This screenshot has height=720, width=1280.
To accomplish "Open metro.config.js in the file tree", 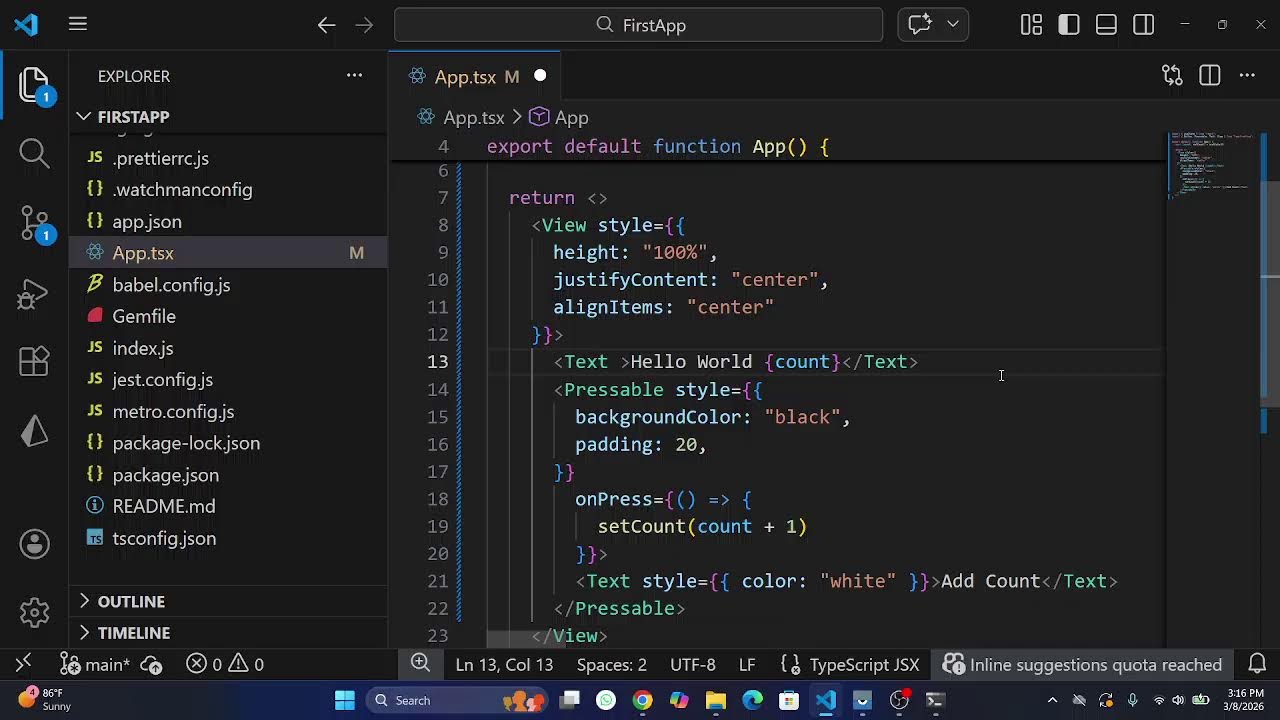I will (x=228, y=411).
